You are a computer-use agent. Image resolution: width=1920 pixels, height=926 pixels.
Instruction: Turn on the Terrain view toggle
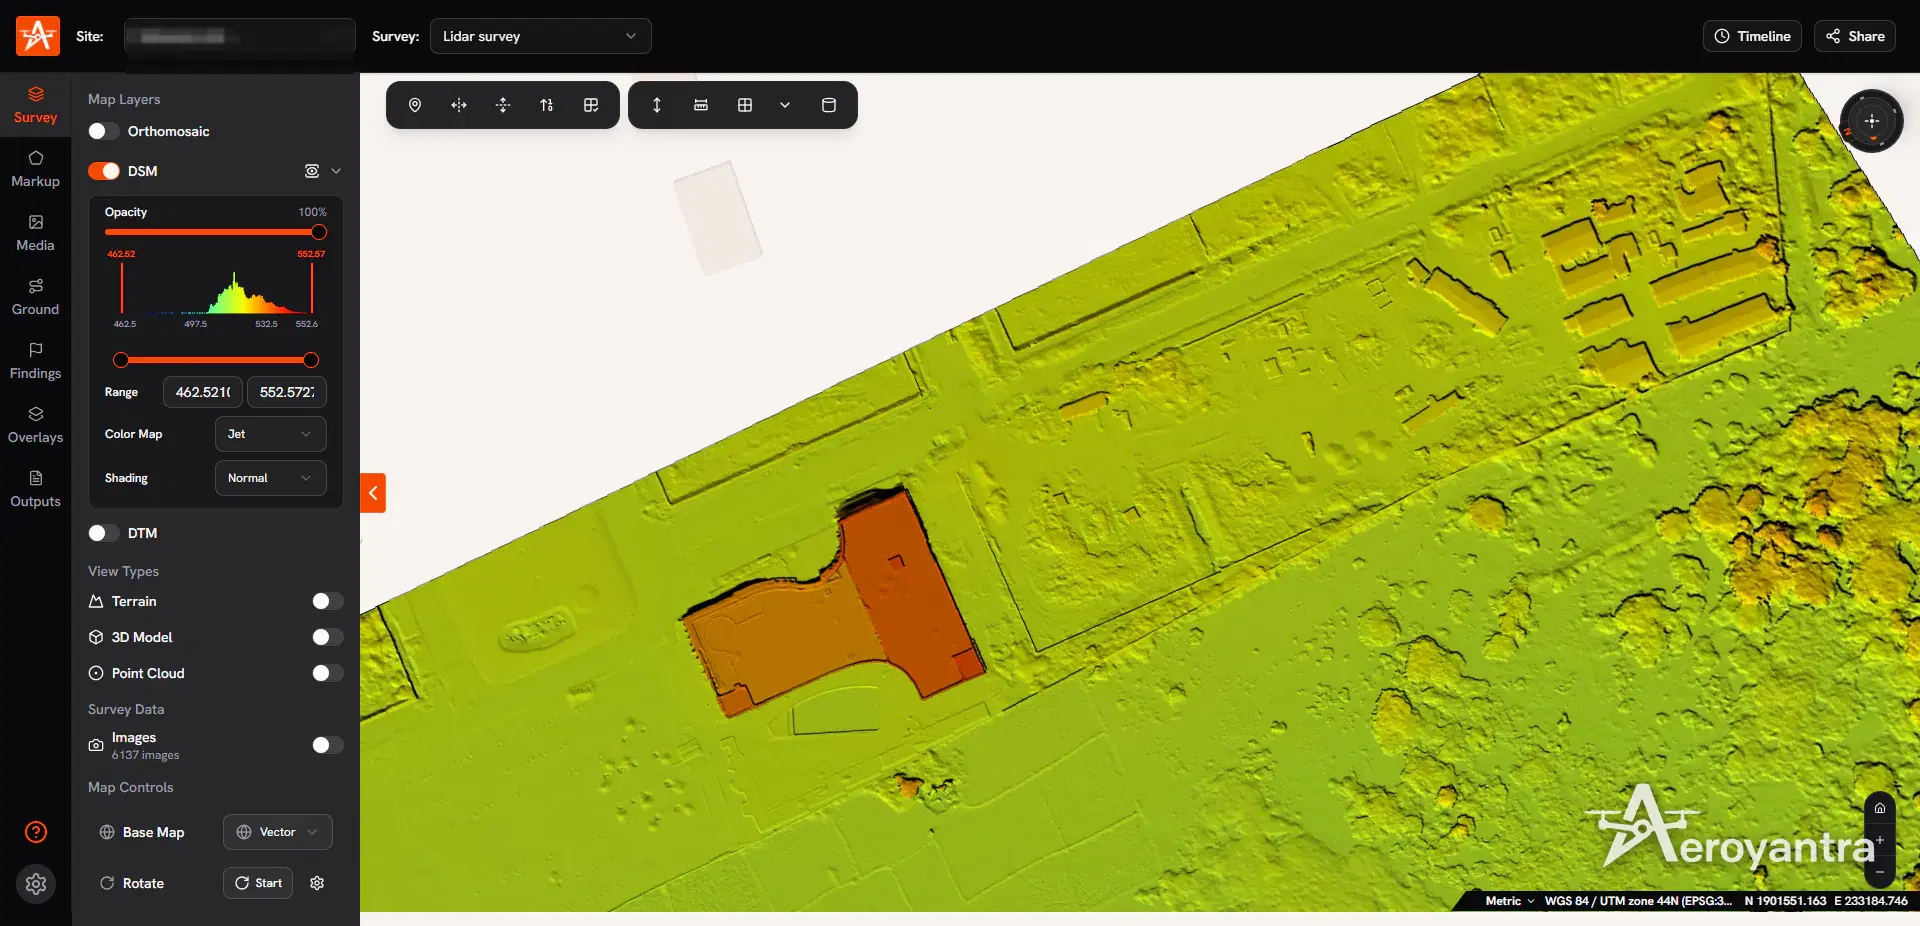327,601
